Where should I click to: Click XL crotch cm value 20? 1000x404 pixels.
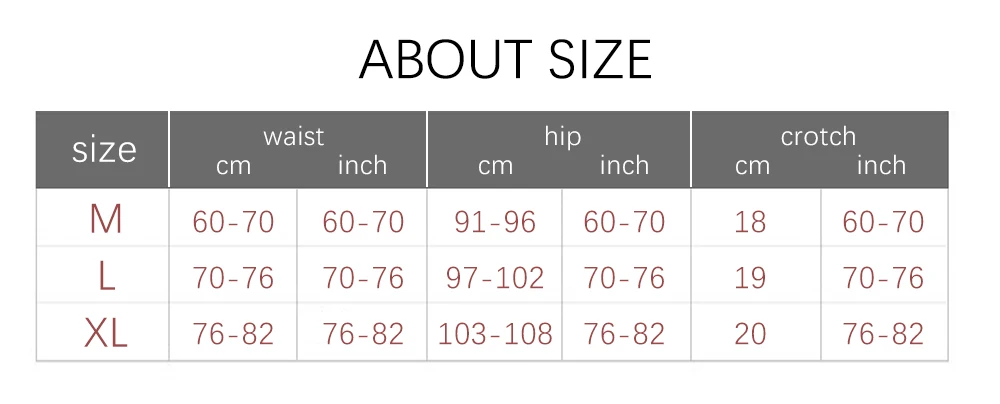click(750, 333)
